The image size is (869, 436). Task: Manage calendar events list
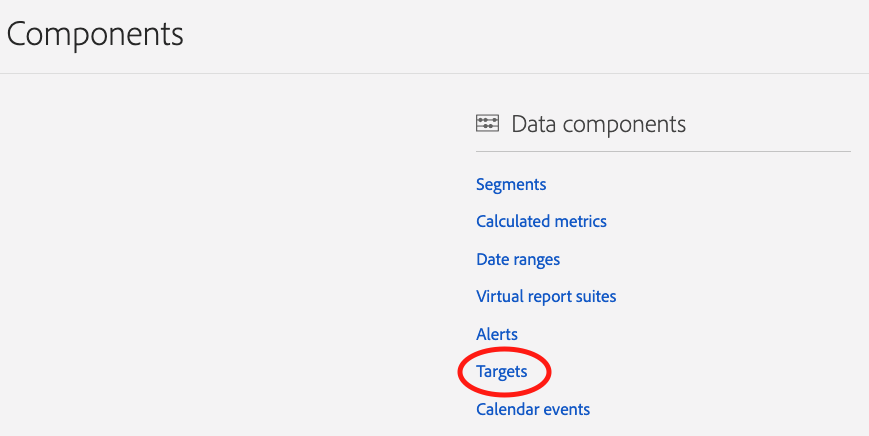point(533,409)
